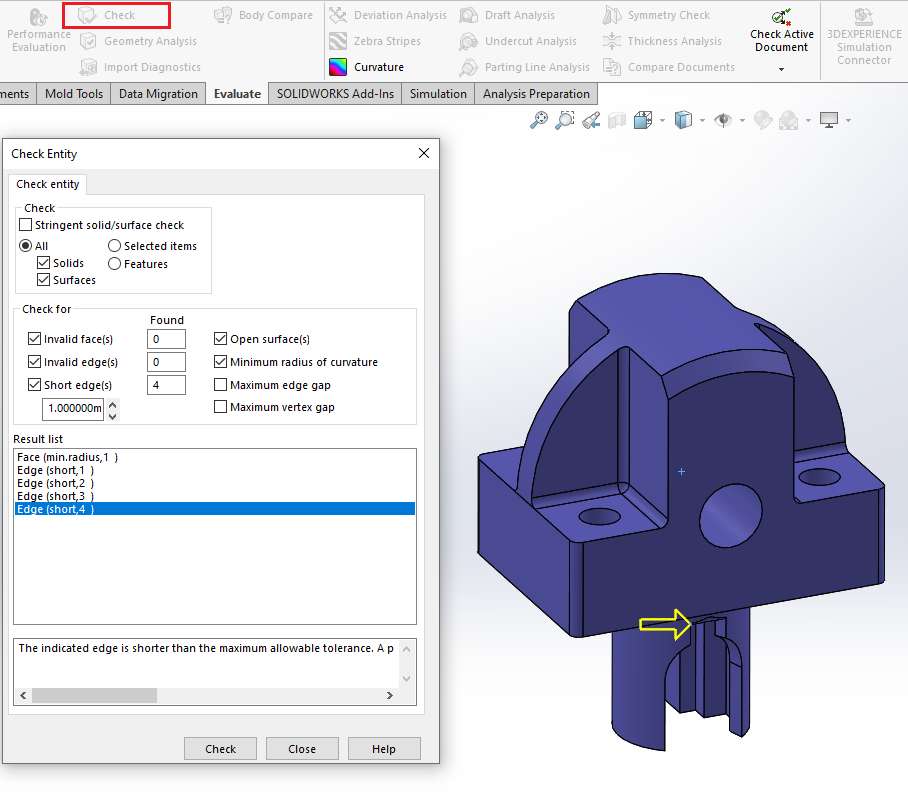Toggle the Maximum edge gap checkbox
Screen dimensions: 908x794
point(220,385)
